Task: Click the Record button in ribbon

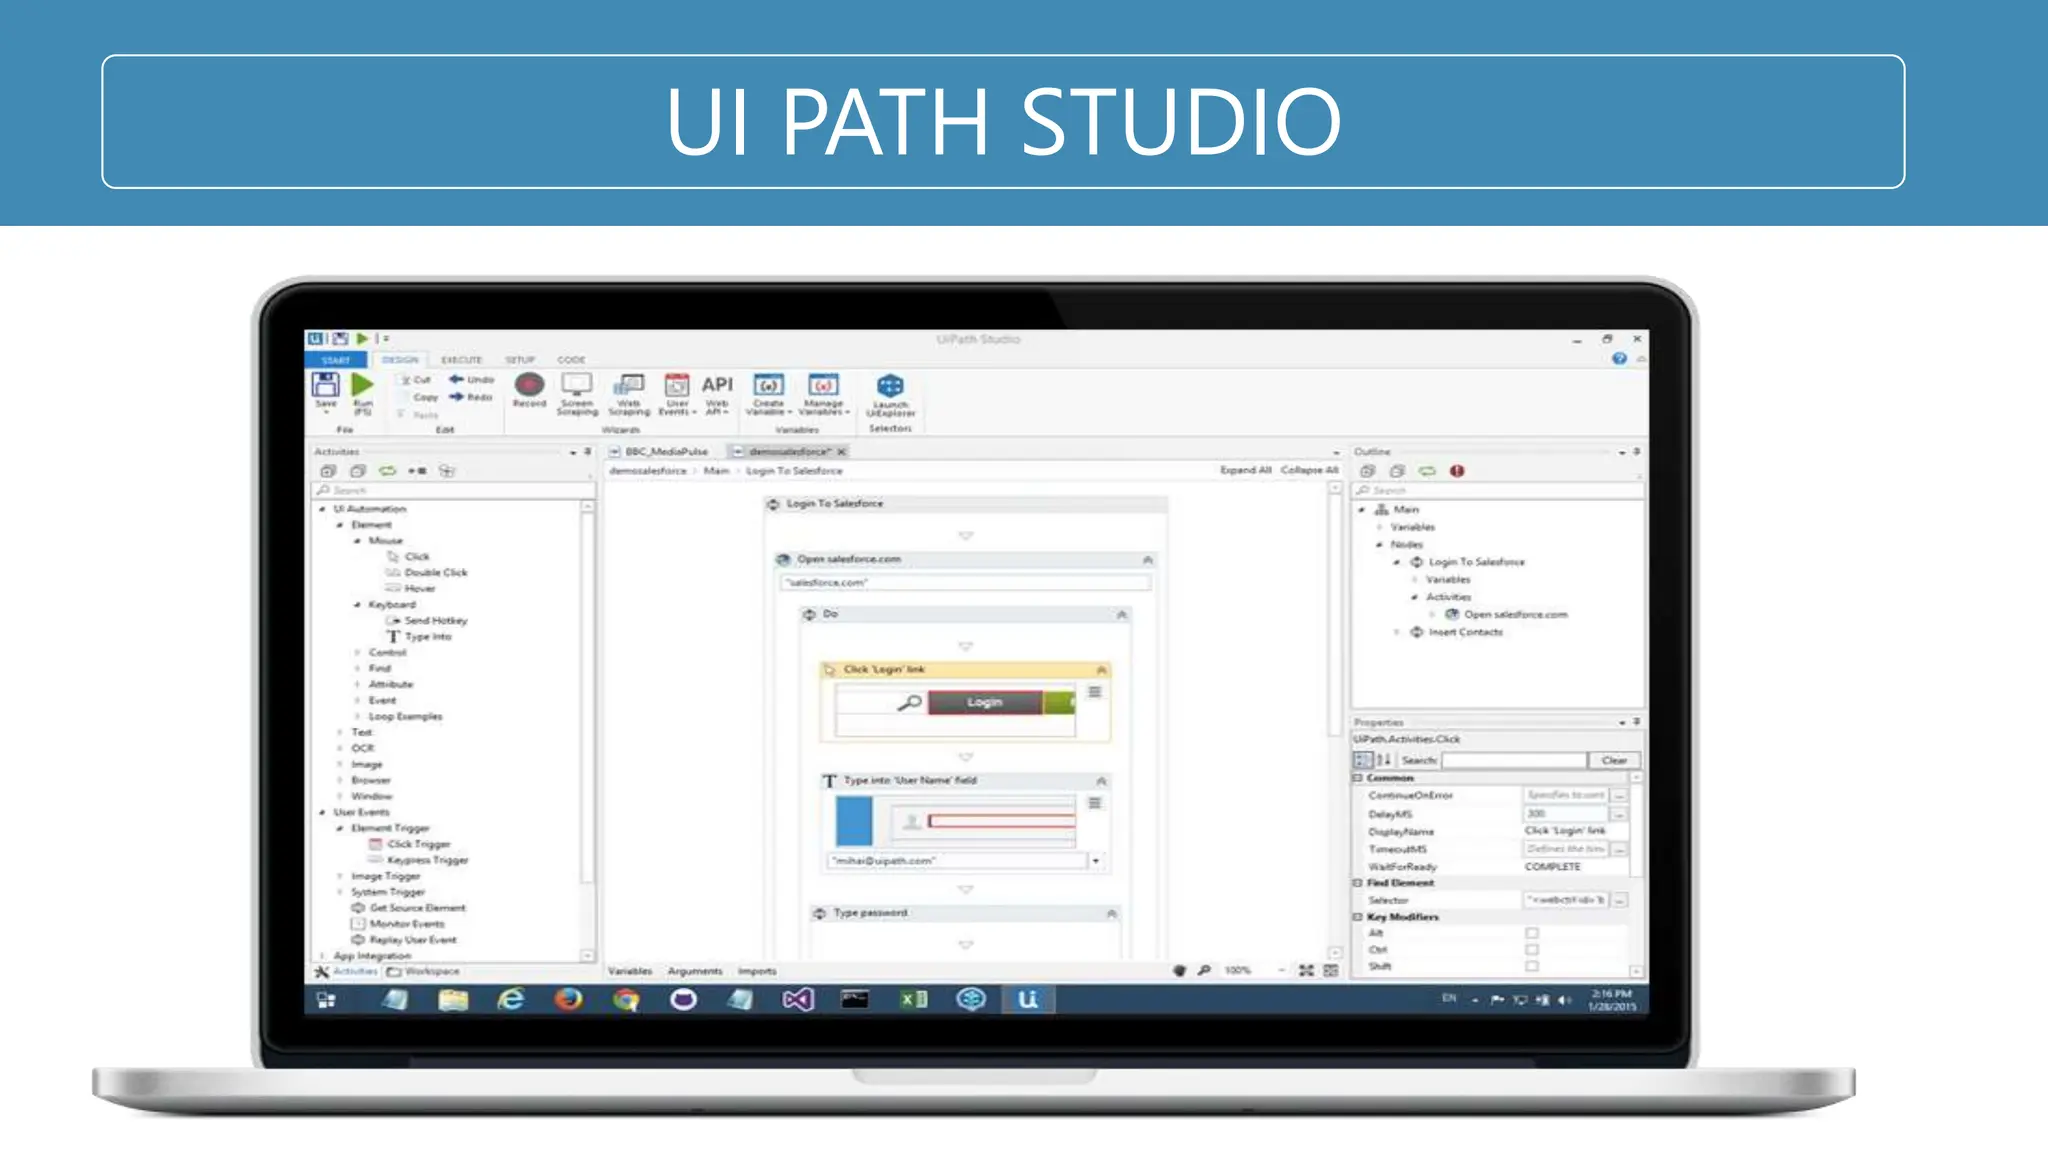Action: 529,386
